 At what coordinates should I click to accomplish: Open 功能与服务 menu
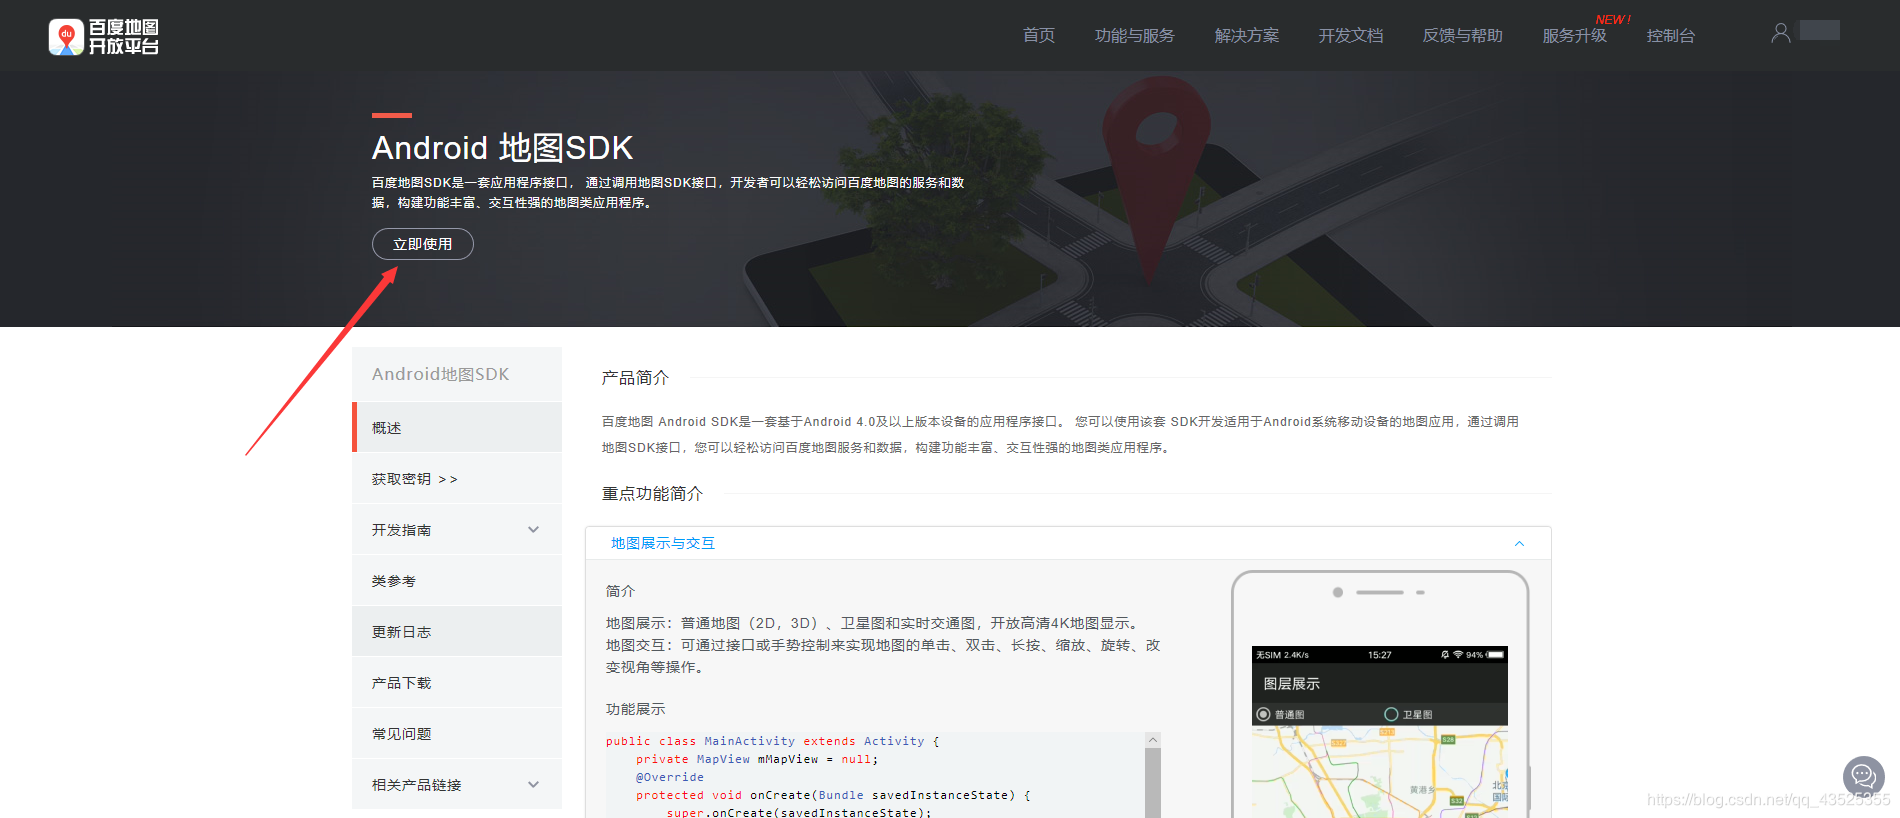1134,36
